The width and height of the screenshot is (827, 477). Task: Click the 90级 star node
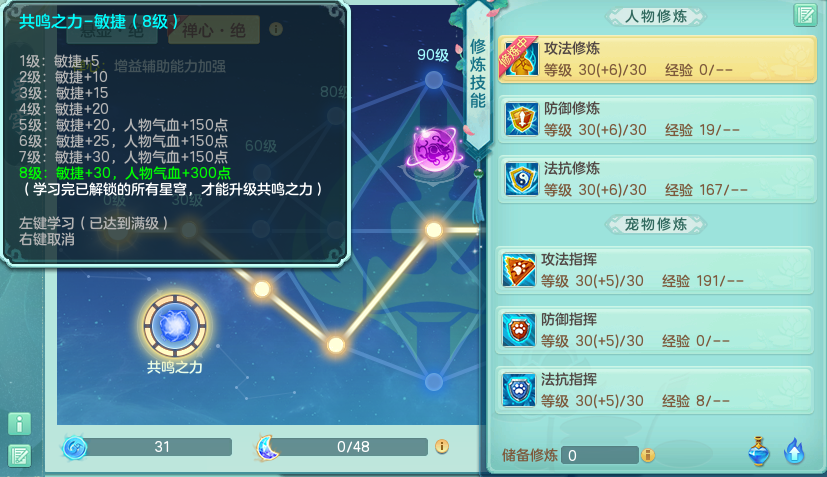click(x=434, y=80)
